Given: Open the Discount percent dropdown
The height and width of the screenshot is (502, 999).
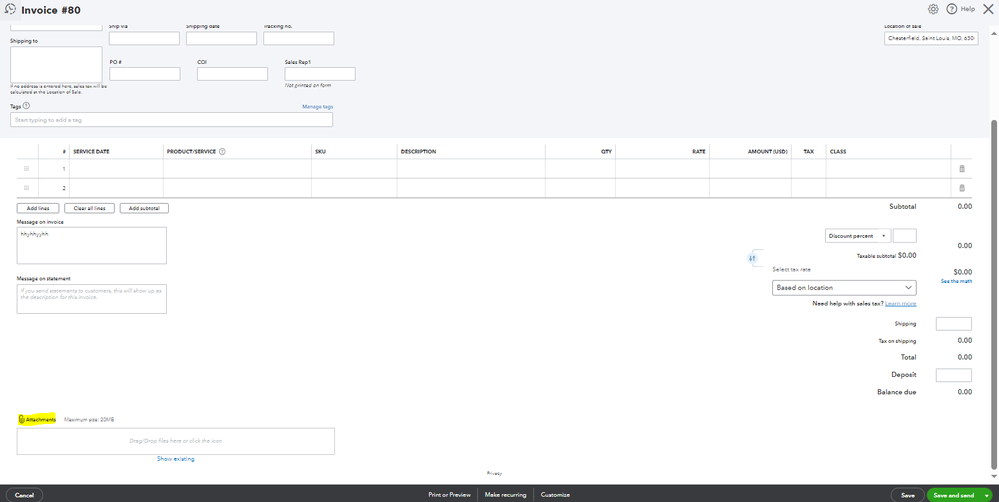Looking at the screenshot, I should point(858,236).
